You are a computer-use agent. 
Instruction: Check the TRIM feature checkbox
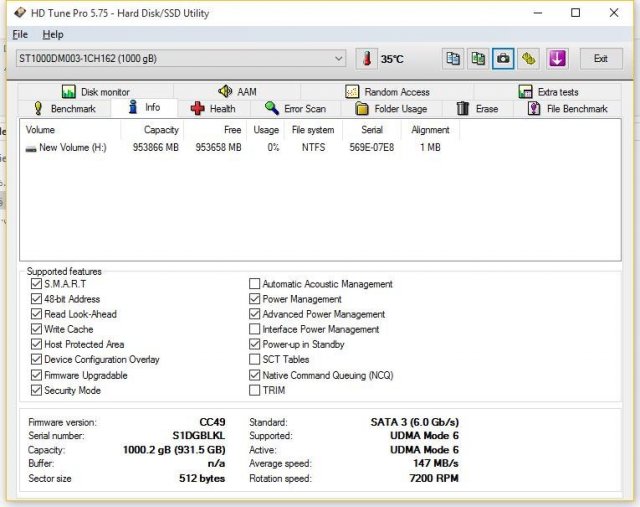tap(254, 390)
